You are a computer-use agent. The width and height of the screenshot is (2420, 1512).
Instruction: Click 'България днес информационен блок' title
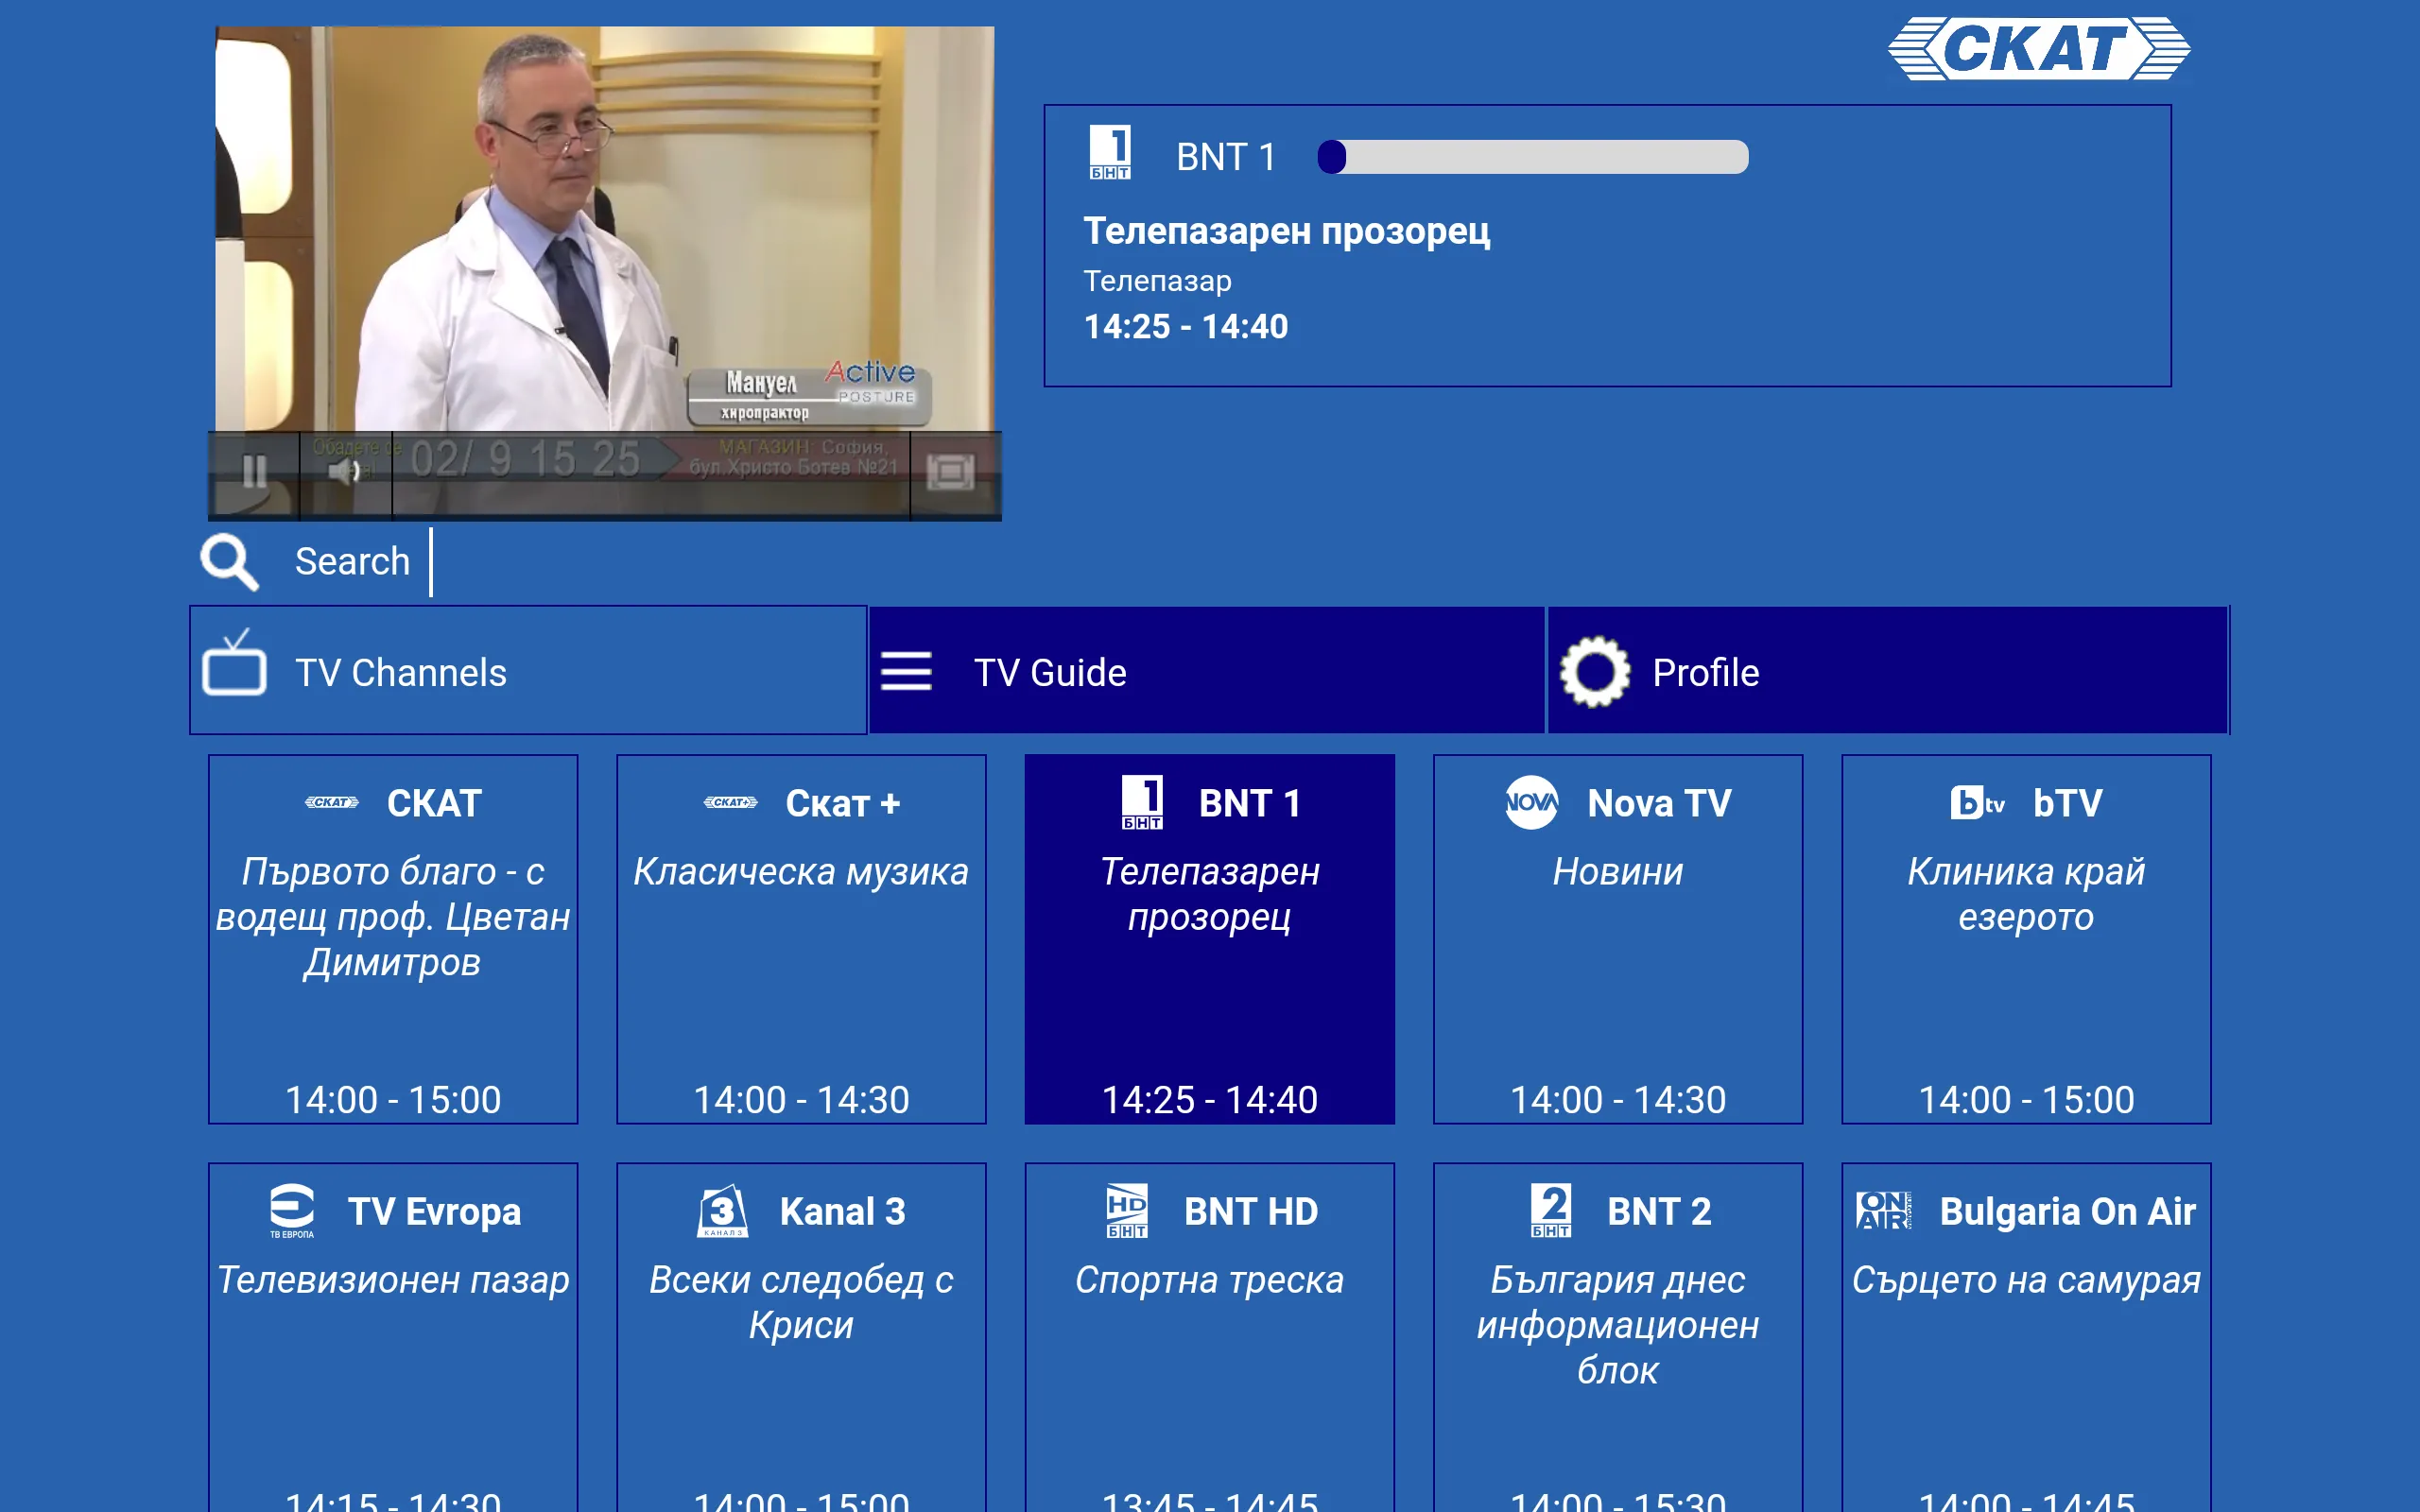[x=1618, y=1325]
